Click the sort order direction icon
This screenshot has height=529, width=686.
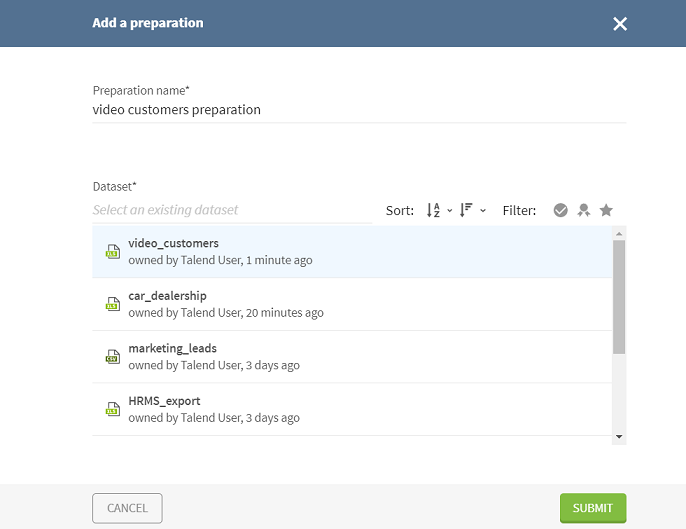pos(466,211)
